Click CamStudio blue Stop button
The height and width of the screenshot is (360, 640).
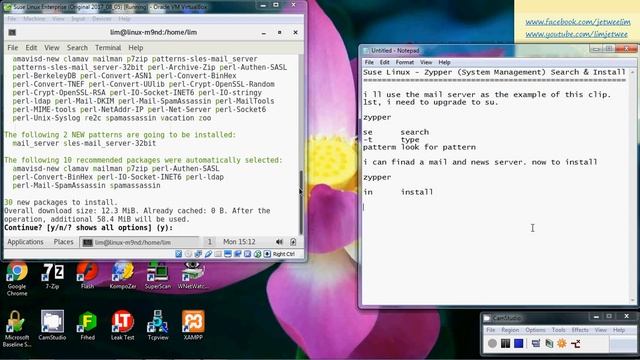click(x=518, y=344)
